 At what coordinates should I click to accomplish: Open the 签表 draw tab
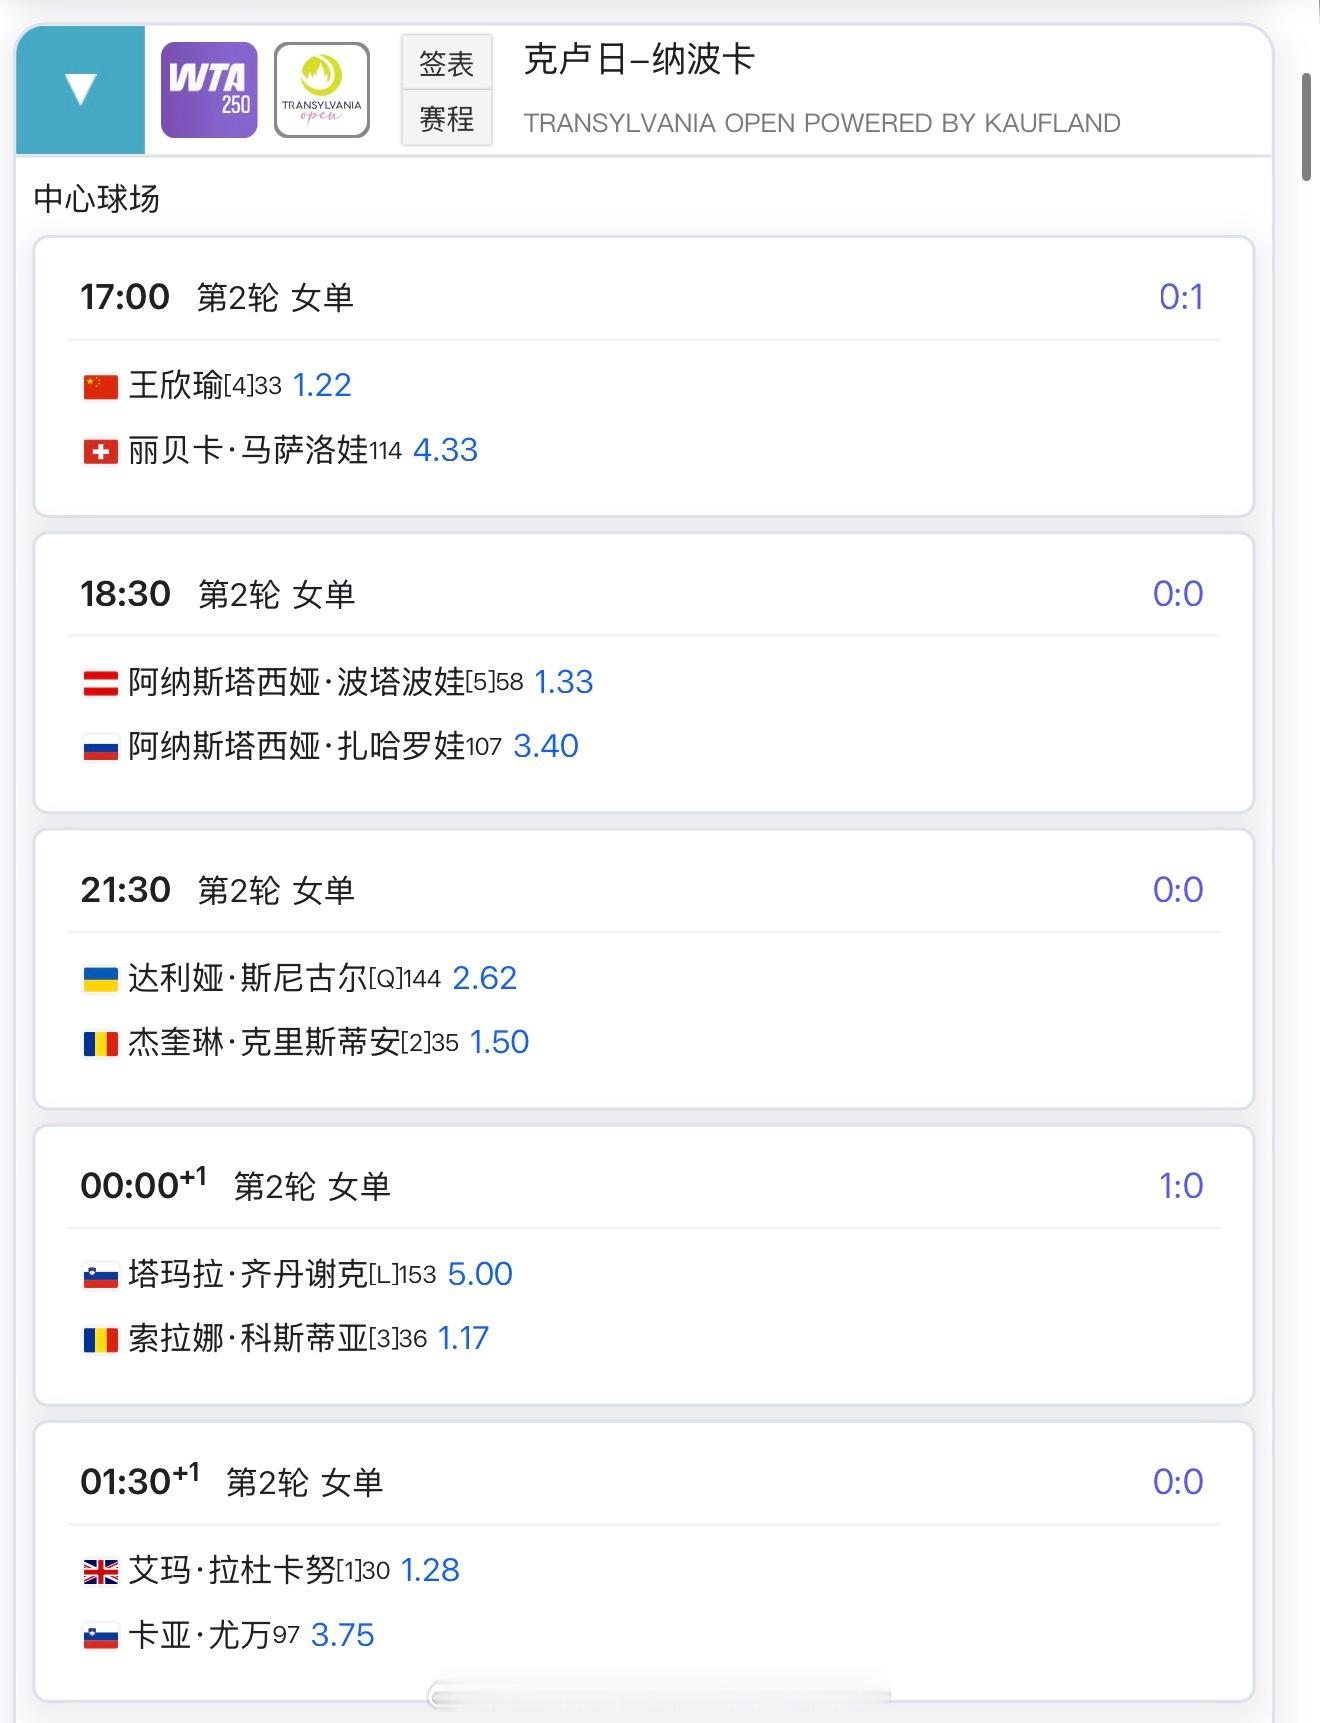447,63
